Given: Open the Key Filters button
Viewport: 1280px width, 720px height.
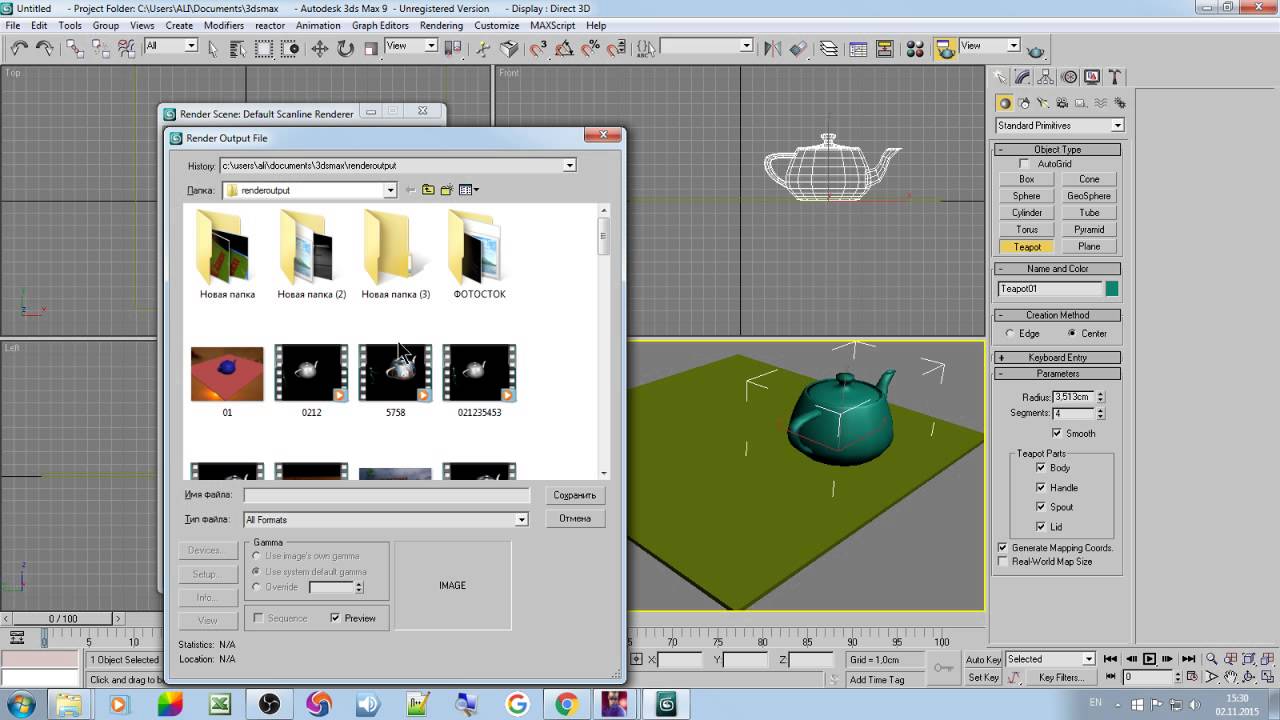Looking at the screenshot, I should click(1061, 678).
